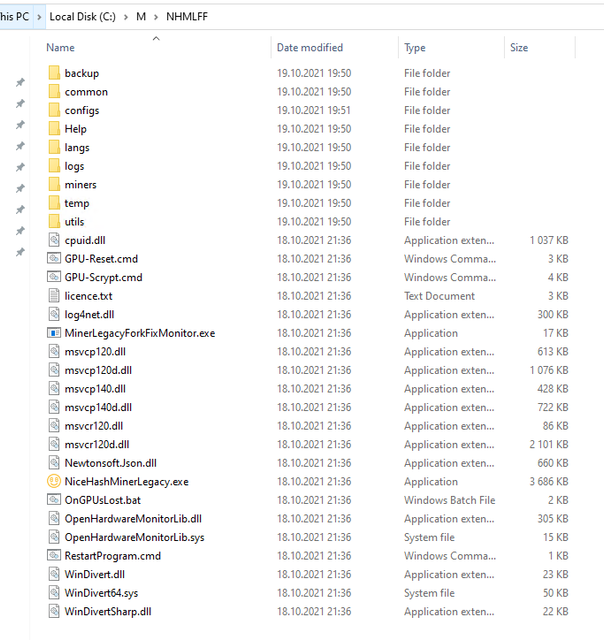
Task: Click the NiceHashMinerLegacy.exe smiley icon
Action: pyautogui.click(x=54, y=481)
